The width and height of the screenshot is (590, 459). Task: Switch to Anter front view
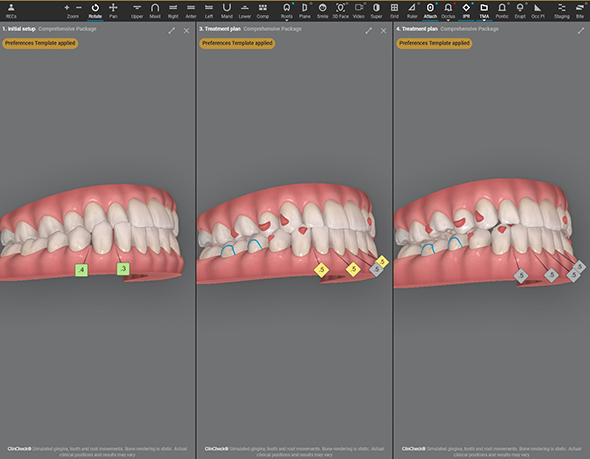click(x=191, y=11)
